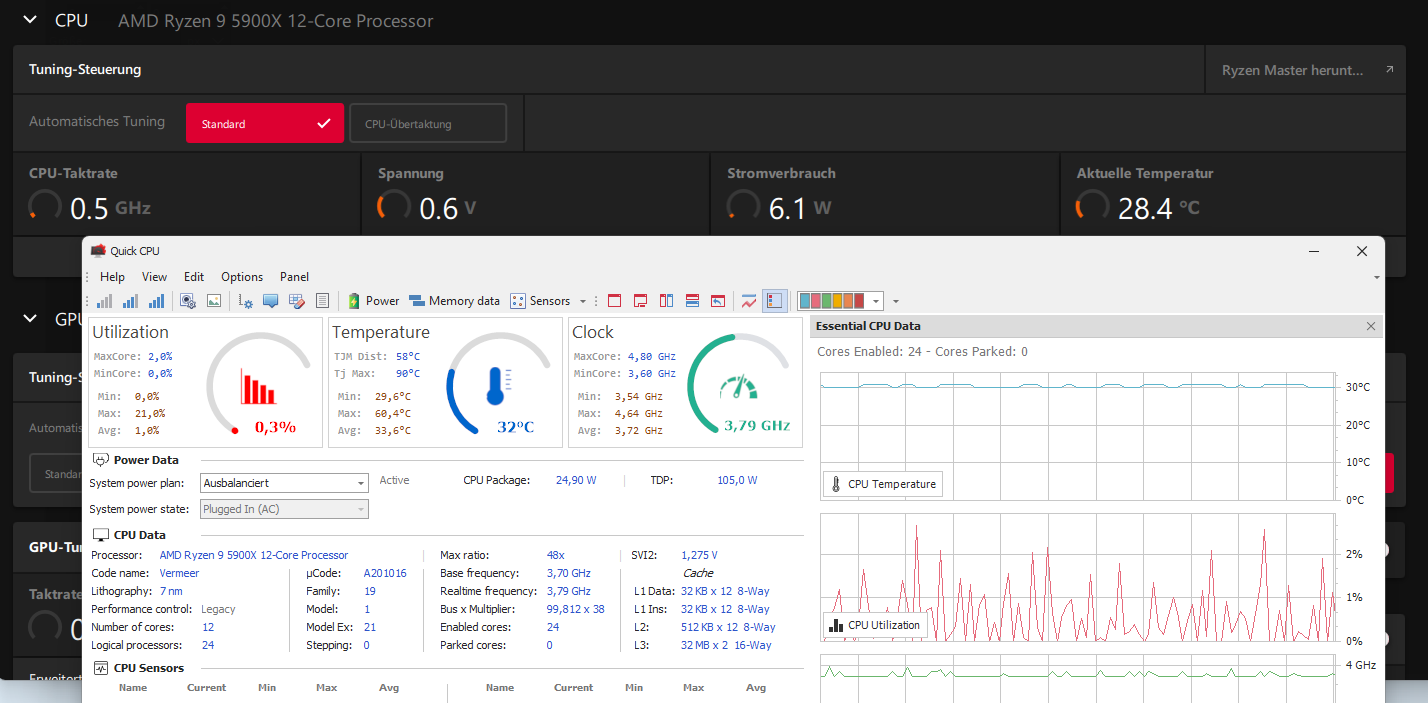Toggle the highlighted side-panel toolbar icon

(774, 301)
